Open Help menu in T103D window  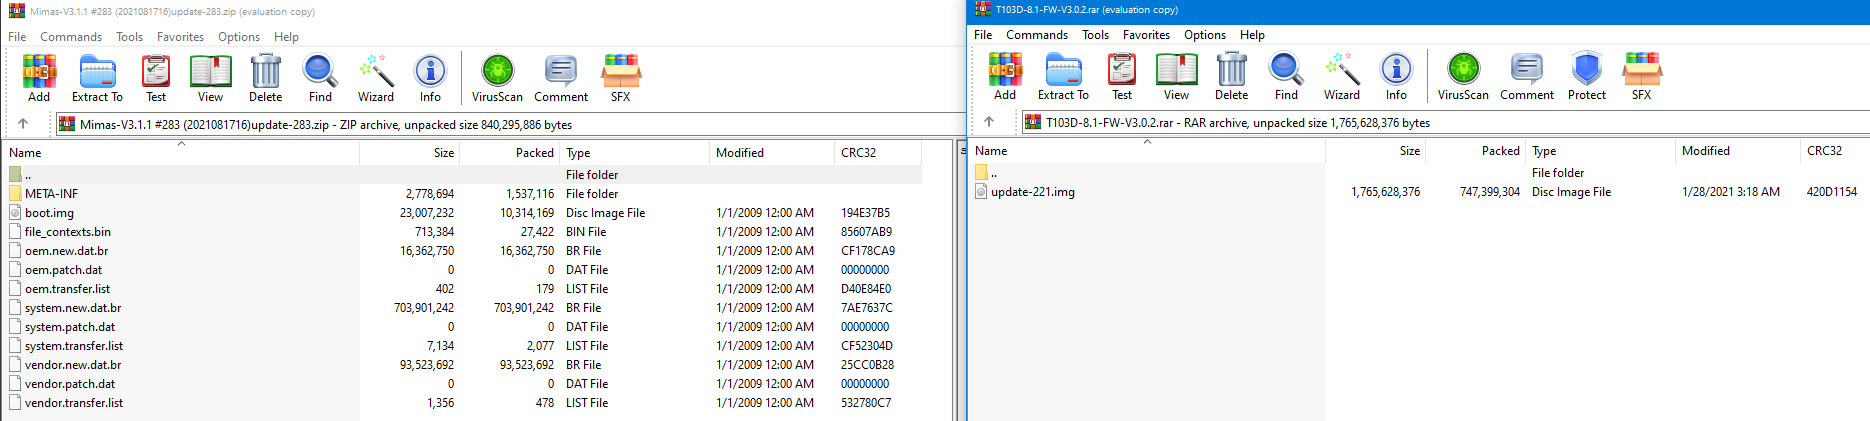pyautogui.click(x=1252, y=35)
